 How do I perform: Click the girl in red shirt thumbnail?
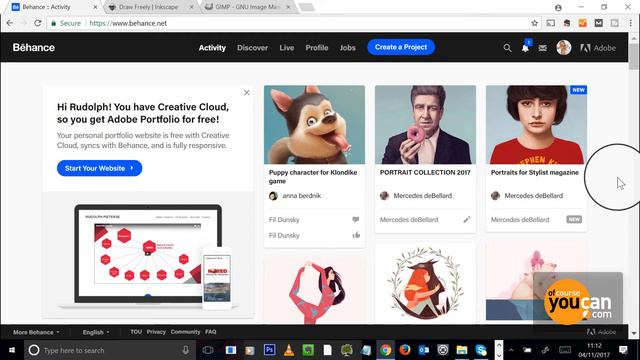coord(536,124)
